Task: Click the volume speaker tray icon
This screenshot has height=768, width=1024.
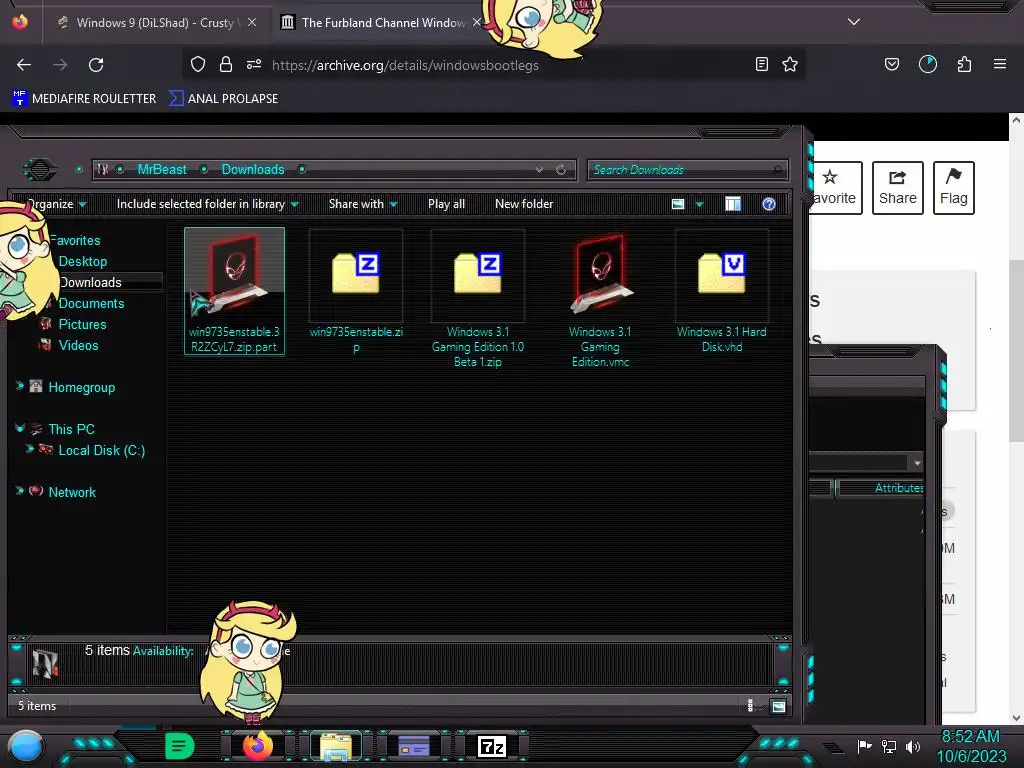Action: click(913, 746)
